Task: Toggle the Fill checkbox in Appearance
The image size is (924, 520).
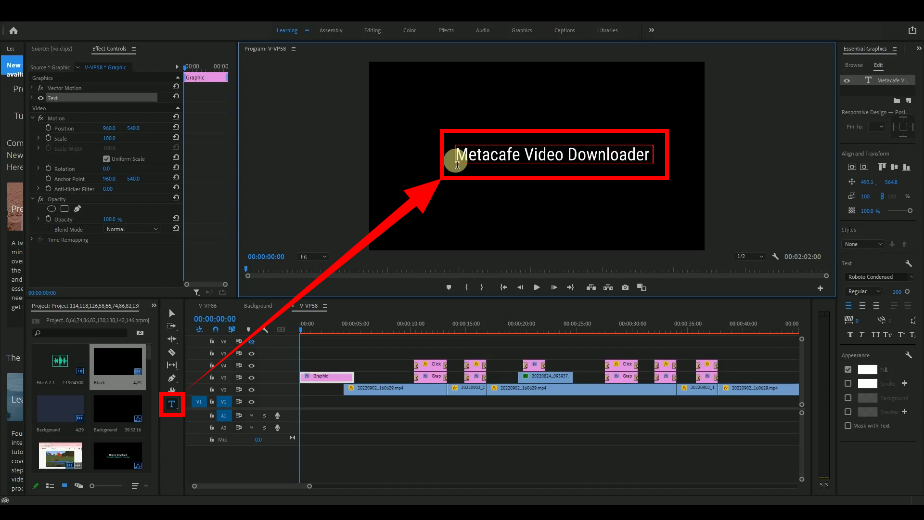Action: [848, 370]
